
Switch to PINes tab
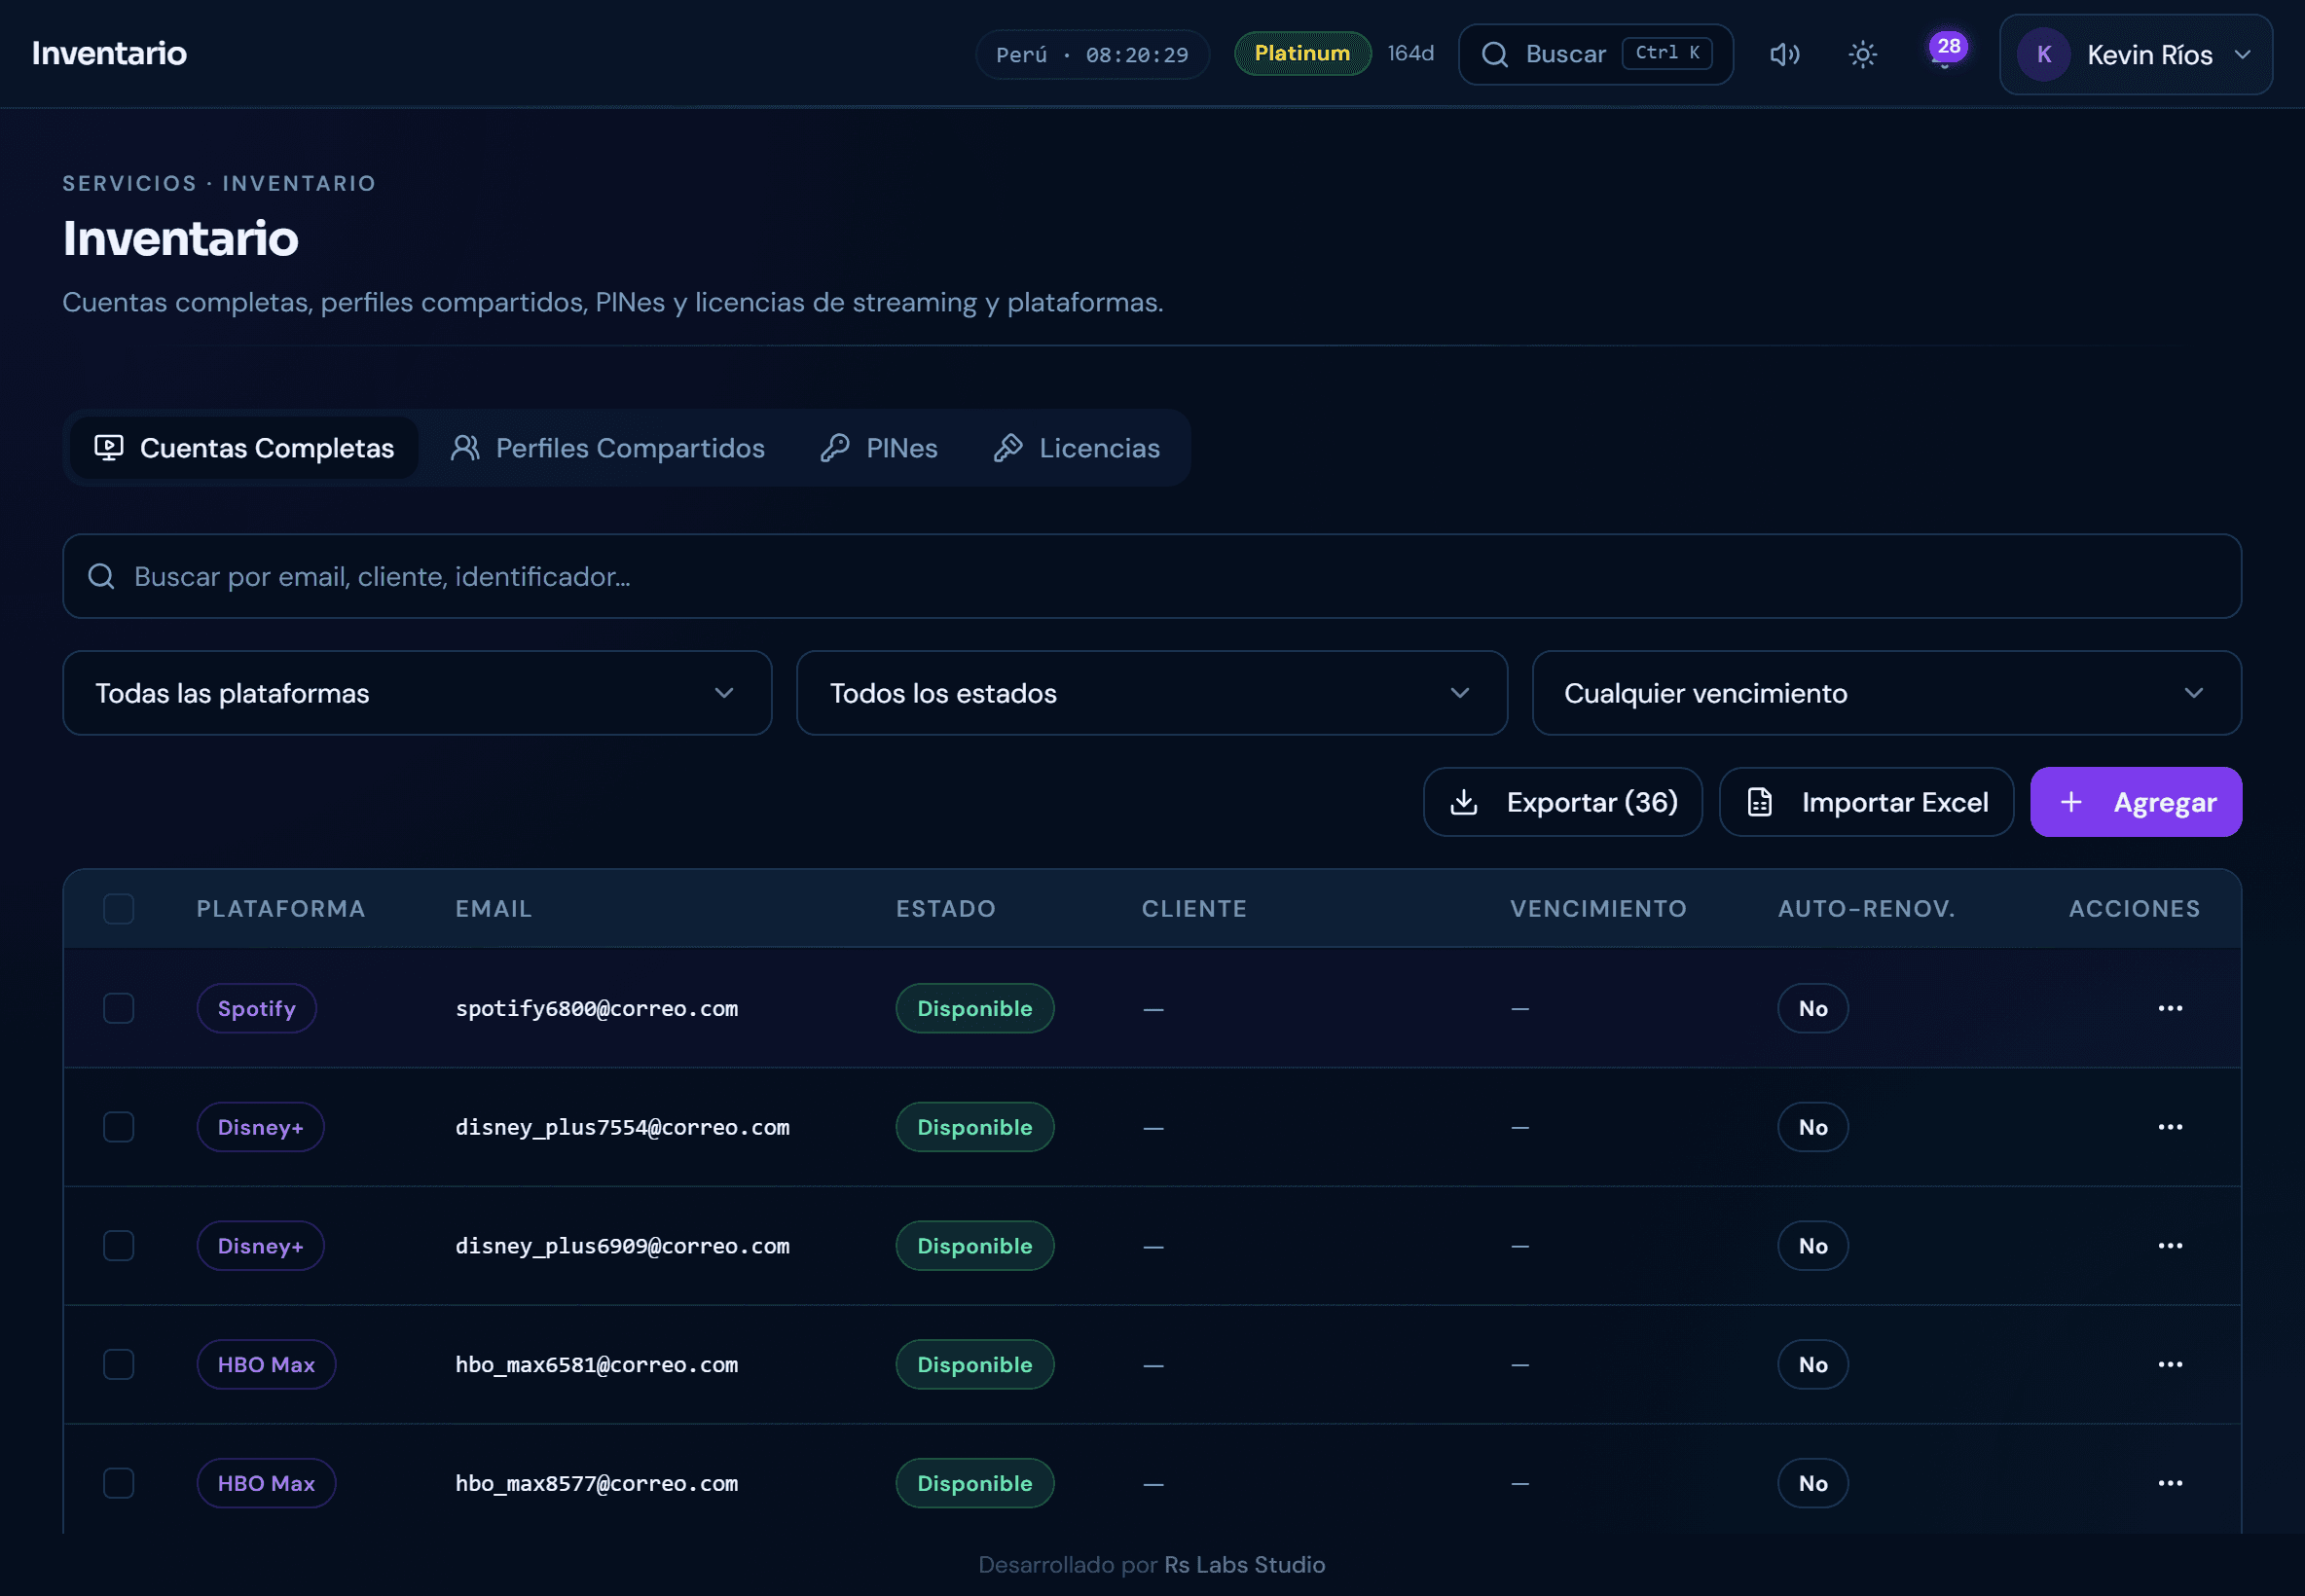pos(879,447)
